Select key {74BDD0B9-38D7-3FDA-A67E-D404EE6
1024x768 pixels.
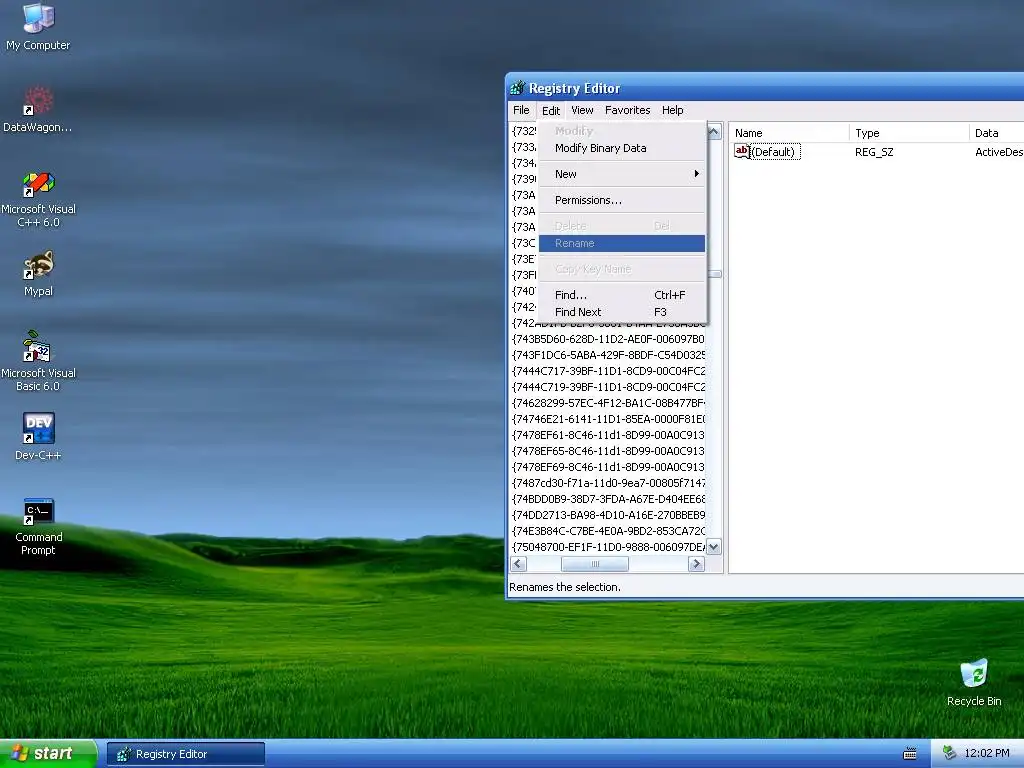pos(608,499)
